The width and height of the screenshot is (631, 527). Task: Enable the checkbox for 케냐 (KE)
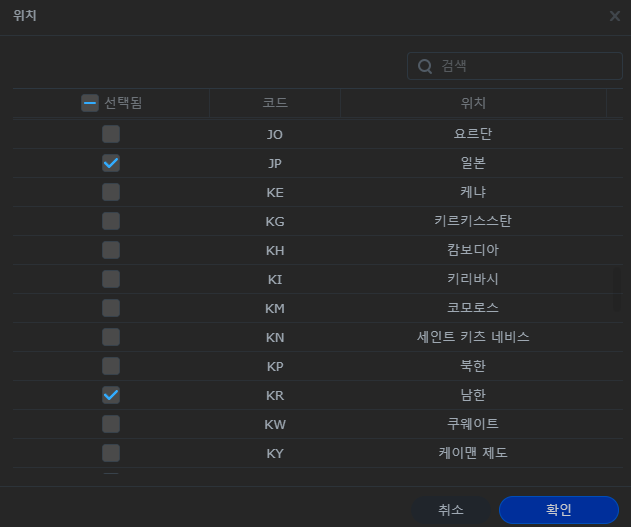(x=111, y=191)
